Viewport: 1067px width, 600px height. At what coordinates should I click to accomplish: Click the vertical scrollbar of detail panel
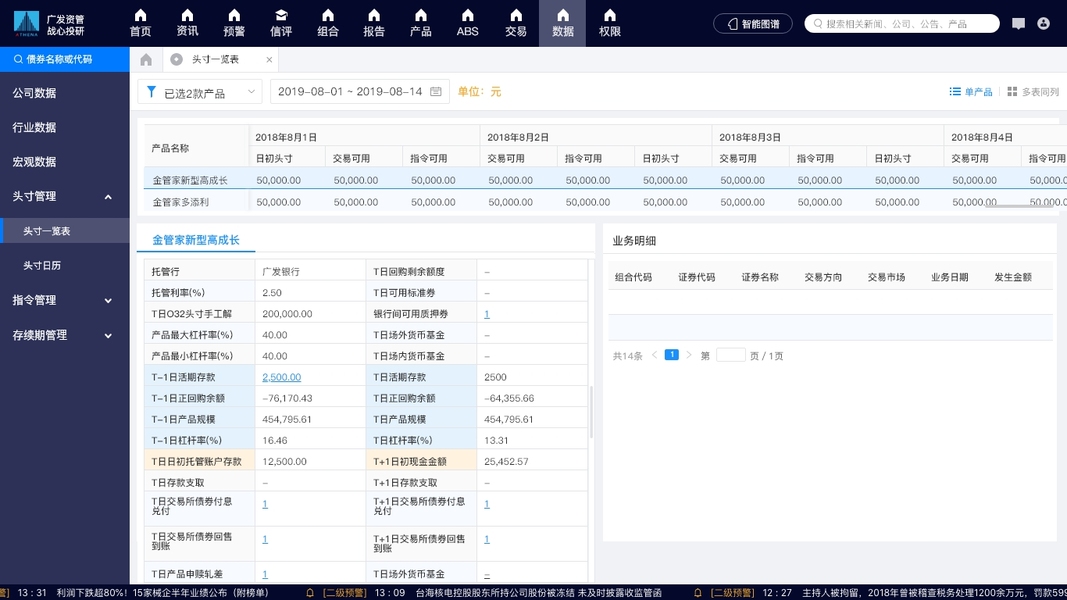coord(591,412)
